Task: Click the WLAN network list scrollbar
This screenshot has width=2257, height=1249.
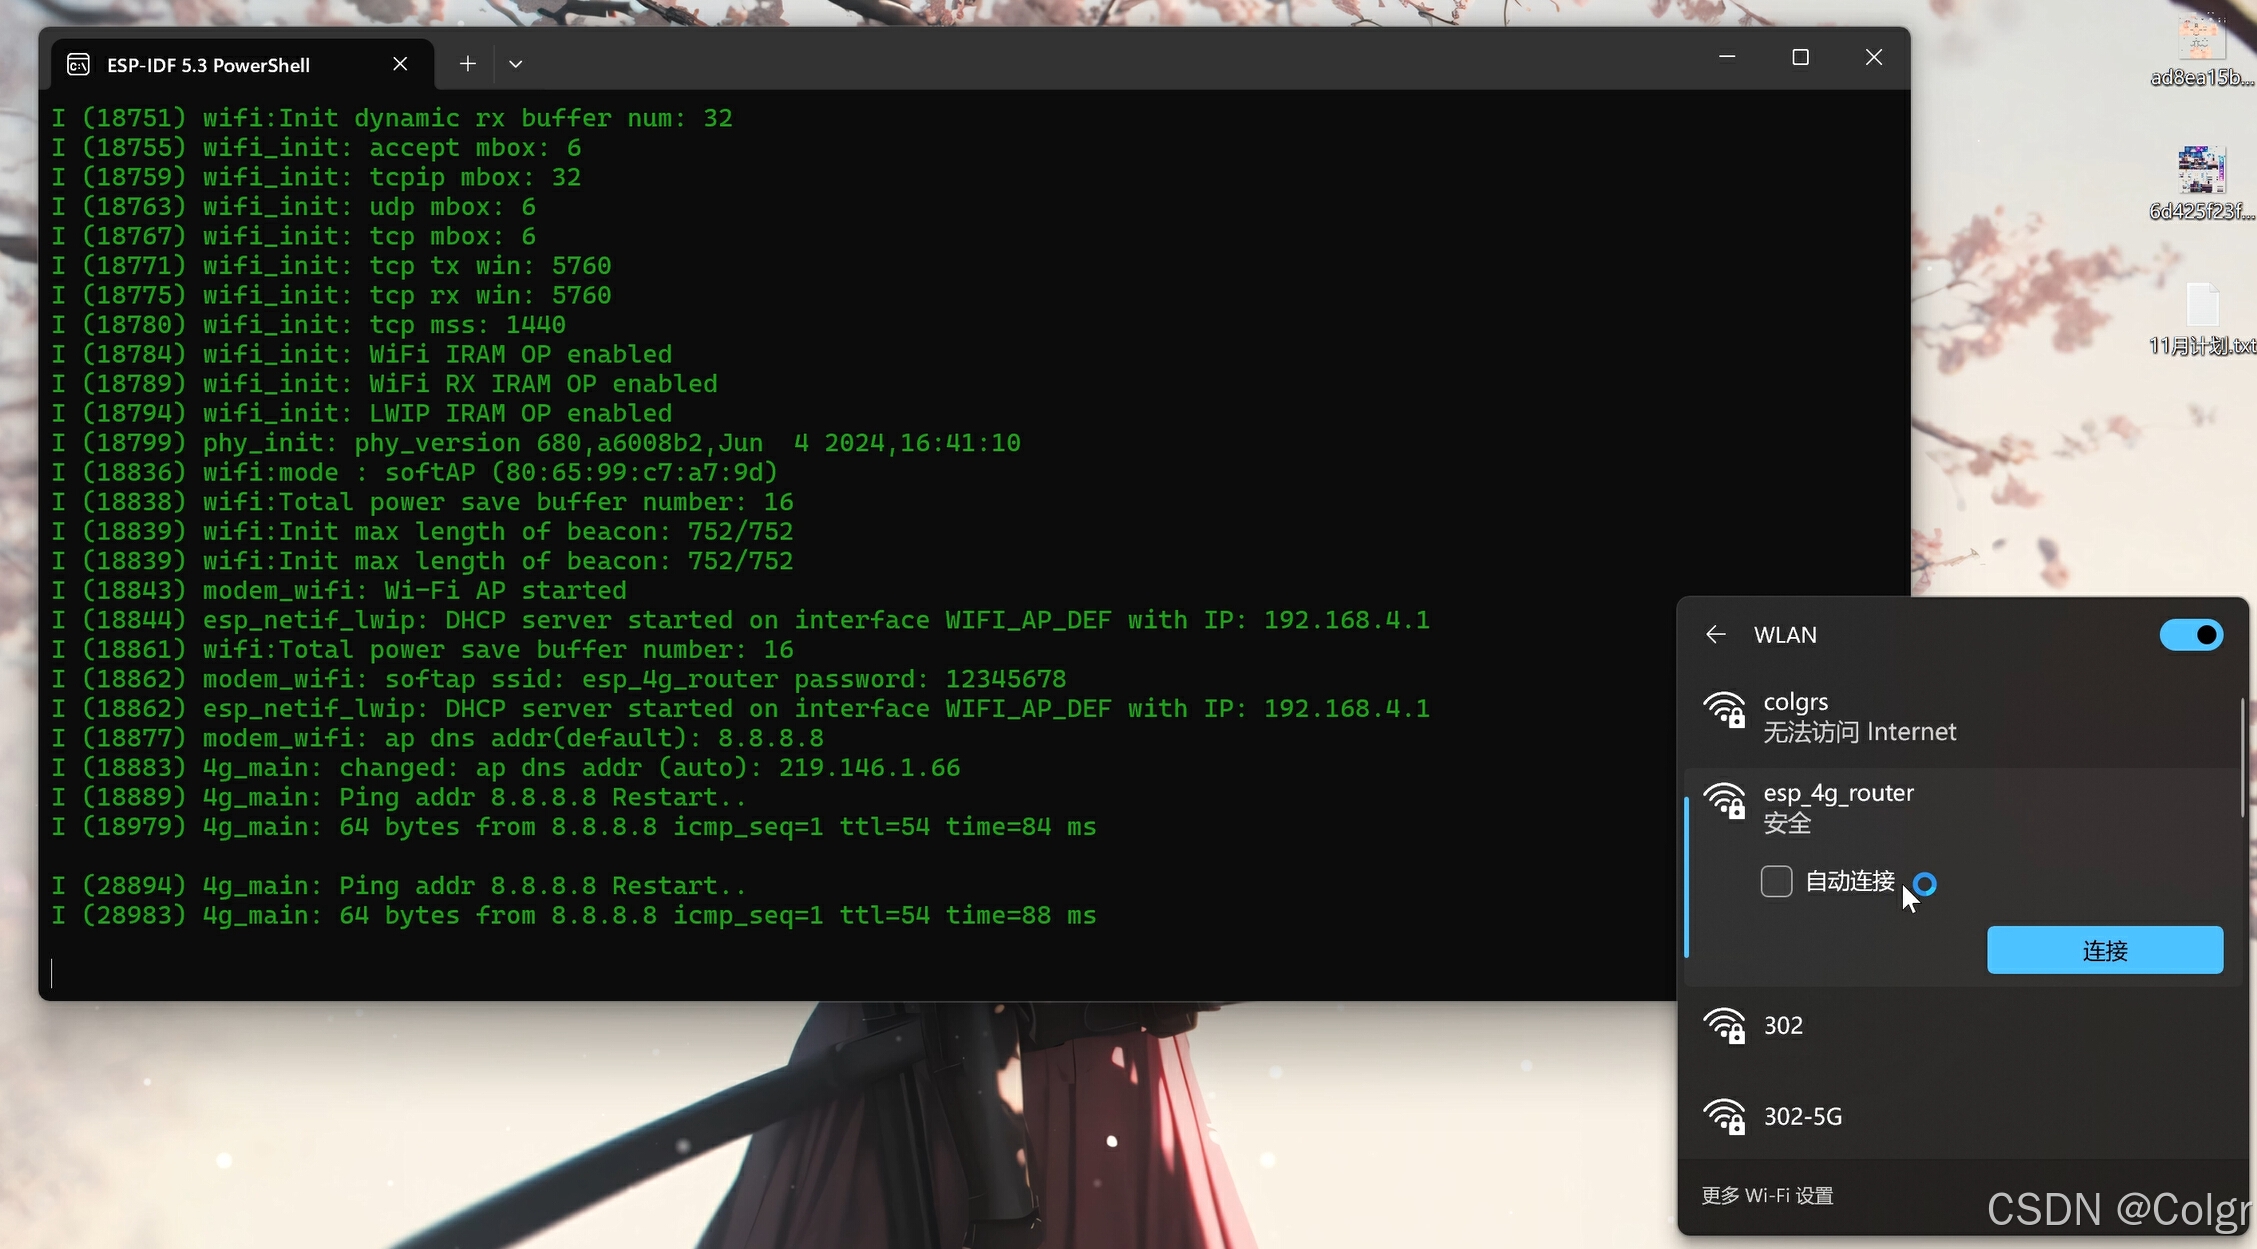Action: click(x=2243, y=760)
